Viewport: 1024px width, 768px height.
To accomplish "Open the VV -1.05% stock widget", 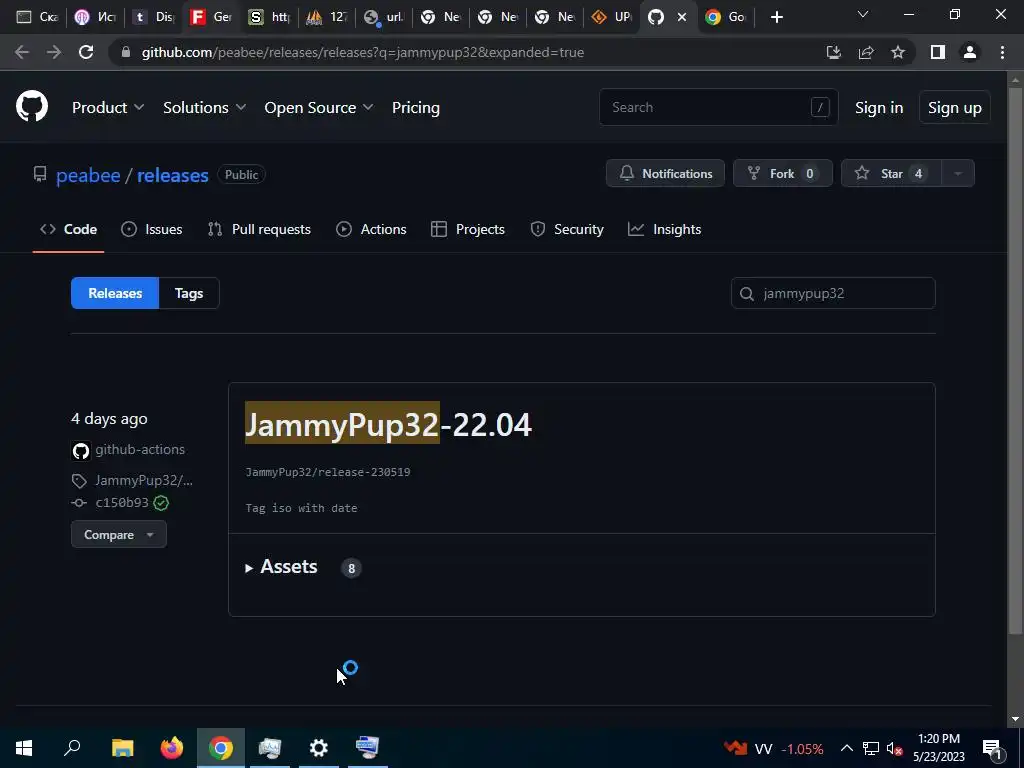I will click(x=775, y=748).
